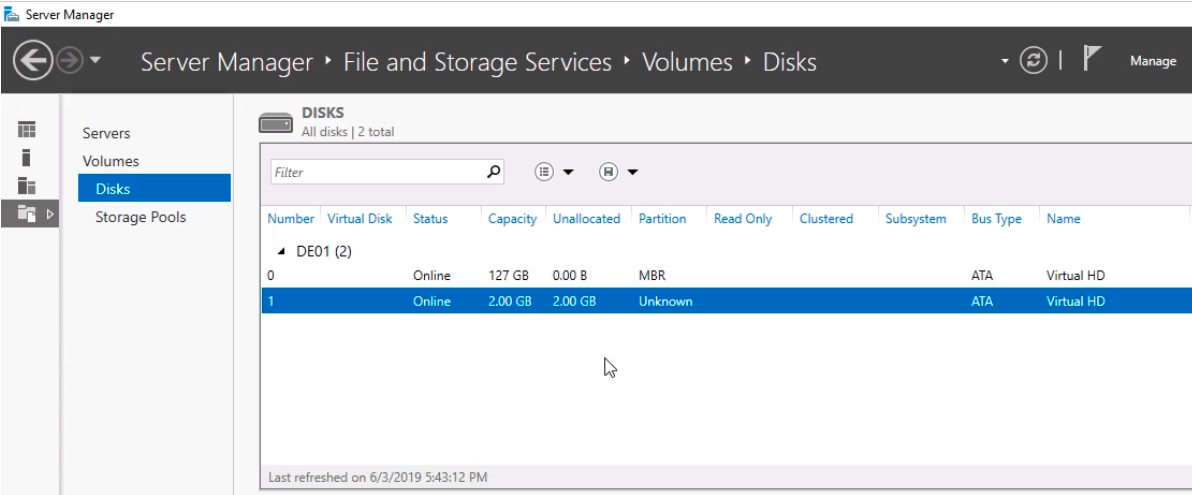Open the saved queries dropdown
Image resolution: width=1192 pixels, height=495 pixels.
tap(618, 172)
